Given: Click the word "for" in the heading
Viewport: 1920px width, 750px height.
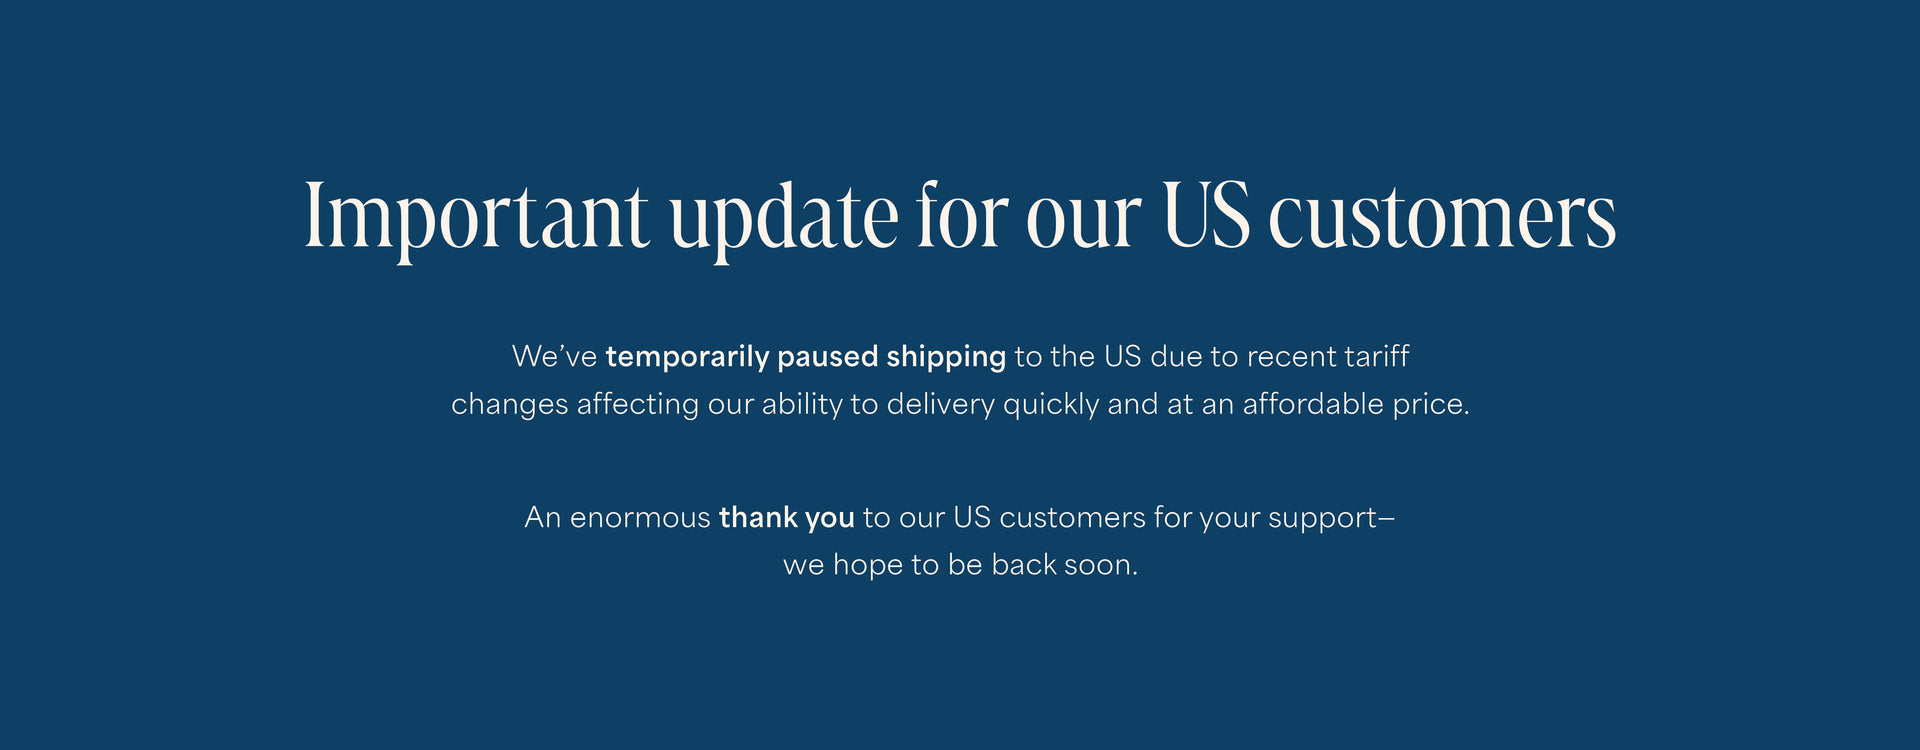Looking at the screenshot, I should coord(961,216).
